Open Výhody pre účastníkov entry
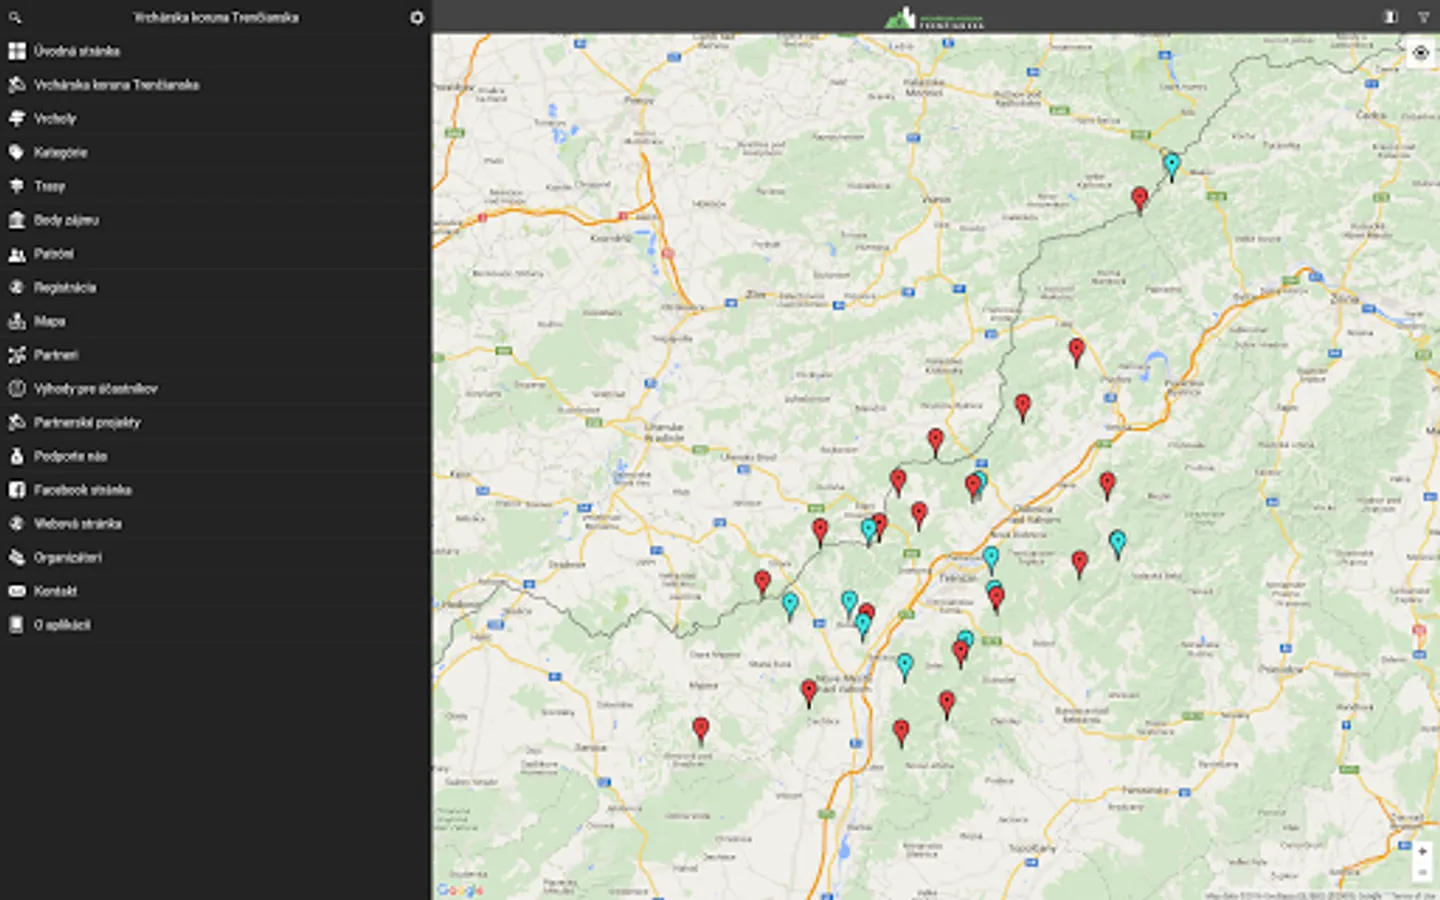This screenshot has height=900, width=1440. (215, 389)
